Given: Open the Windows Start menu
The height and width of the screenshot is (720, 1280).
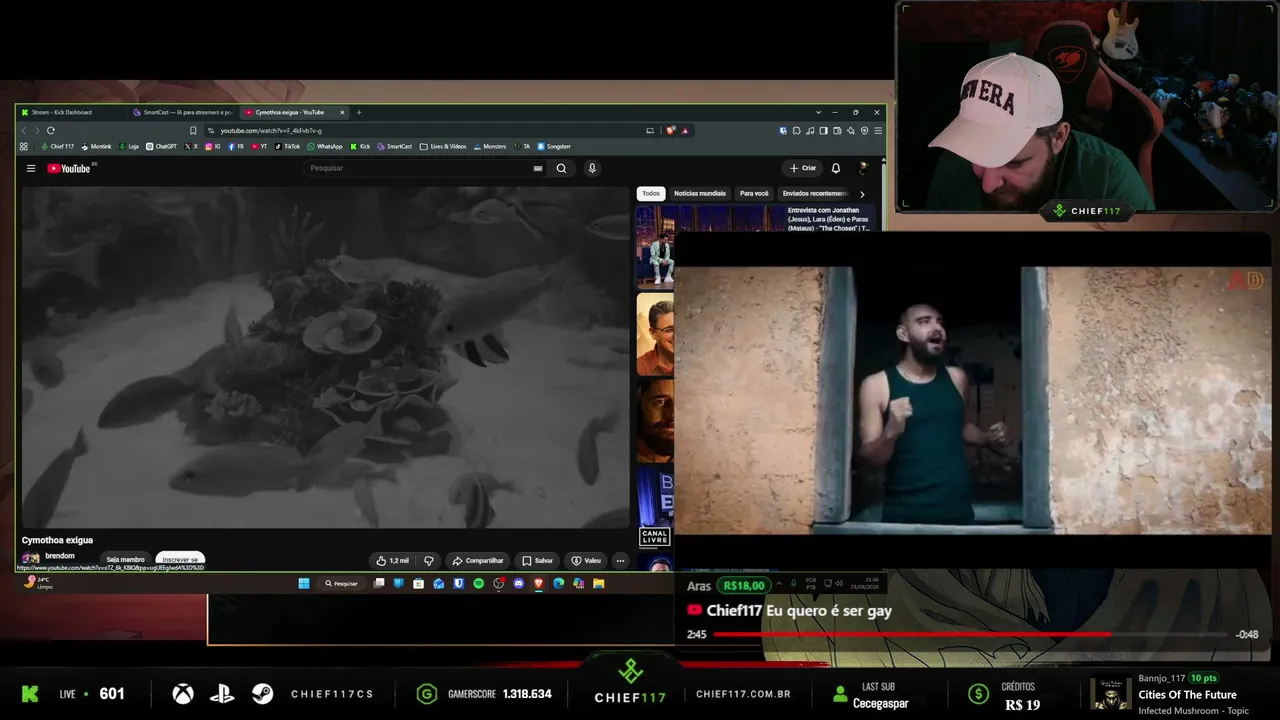Looking at the screenshot, I should point(304,583).
